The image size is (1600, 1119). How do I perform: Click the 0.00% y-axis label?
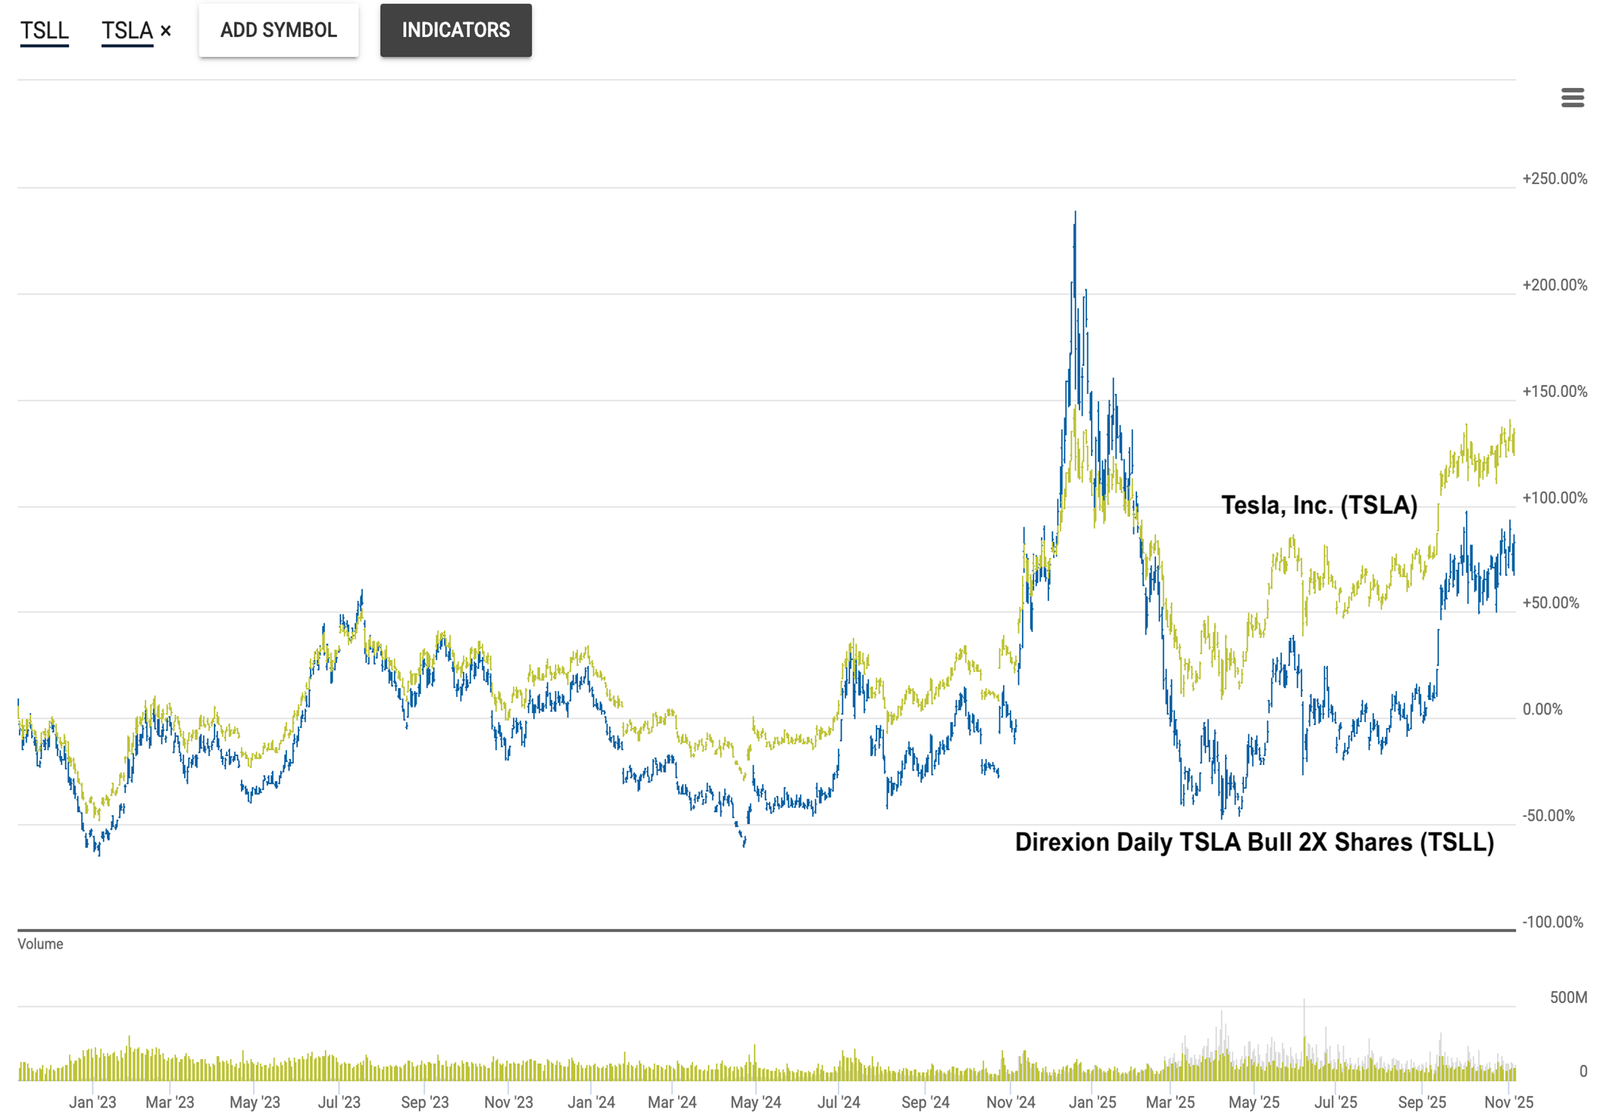click(x=1541, y=710)
